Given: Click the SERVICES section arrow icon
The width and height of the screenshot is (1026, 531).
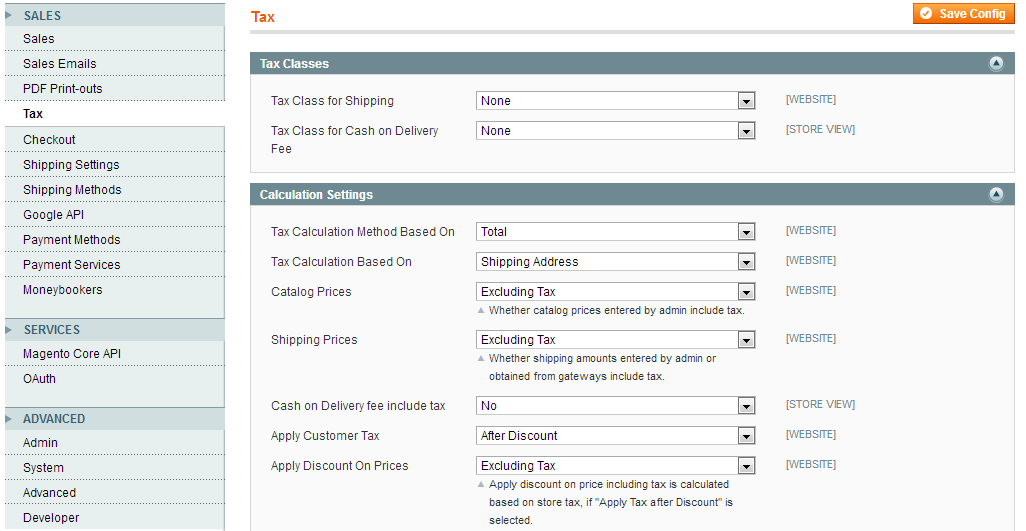Looking at the screenshot, I should tap(9, 329).
